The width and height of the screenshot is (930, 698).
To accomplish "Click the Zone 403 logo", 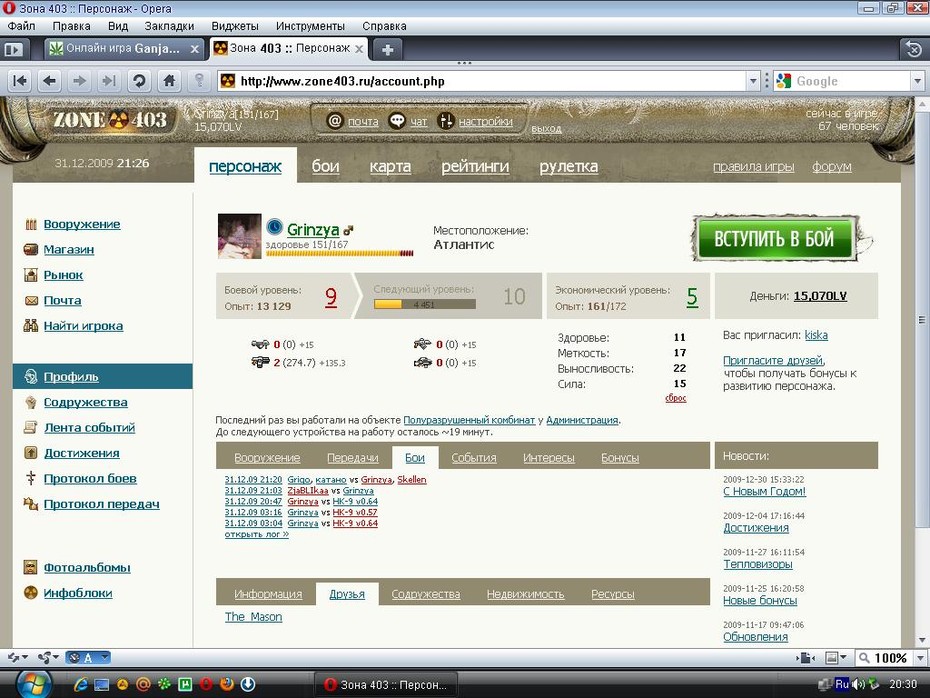I will [x=110, y=120].
